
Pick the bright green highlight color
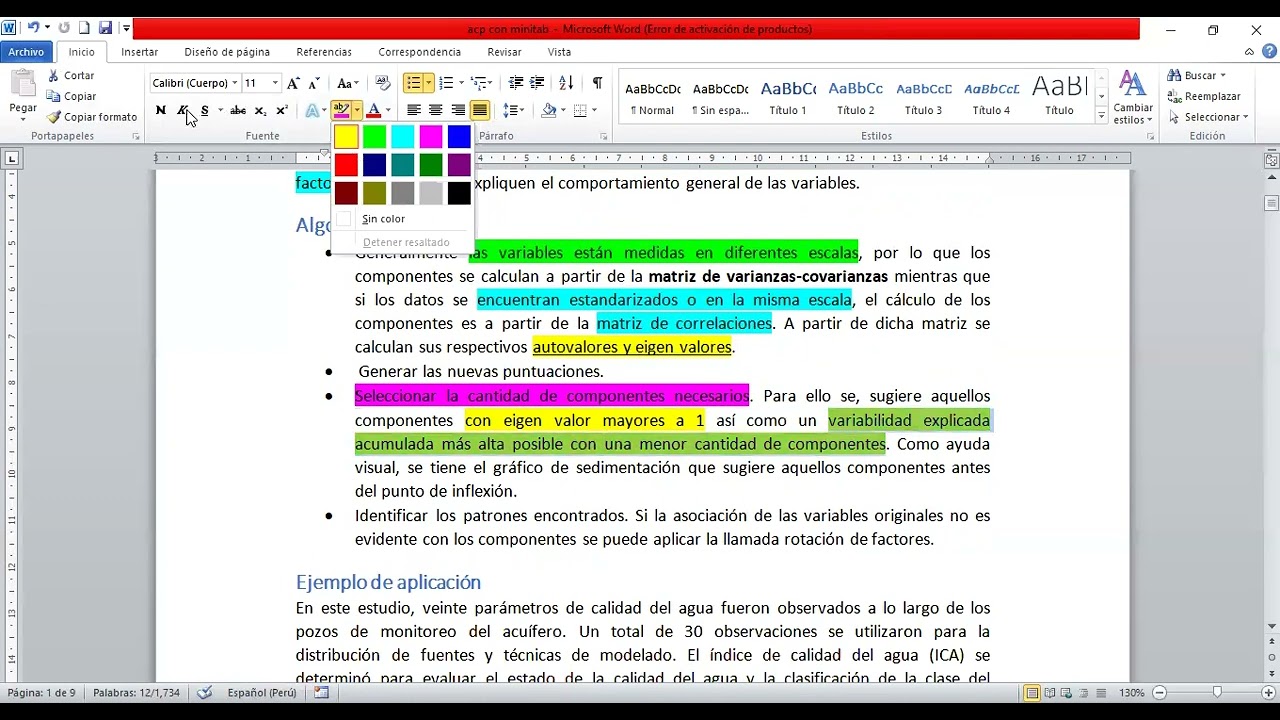pyautogui.click(x=375, y=137)
